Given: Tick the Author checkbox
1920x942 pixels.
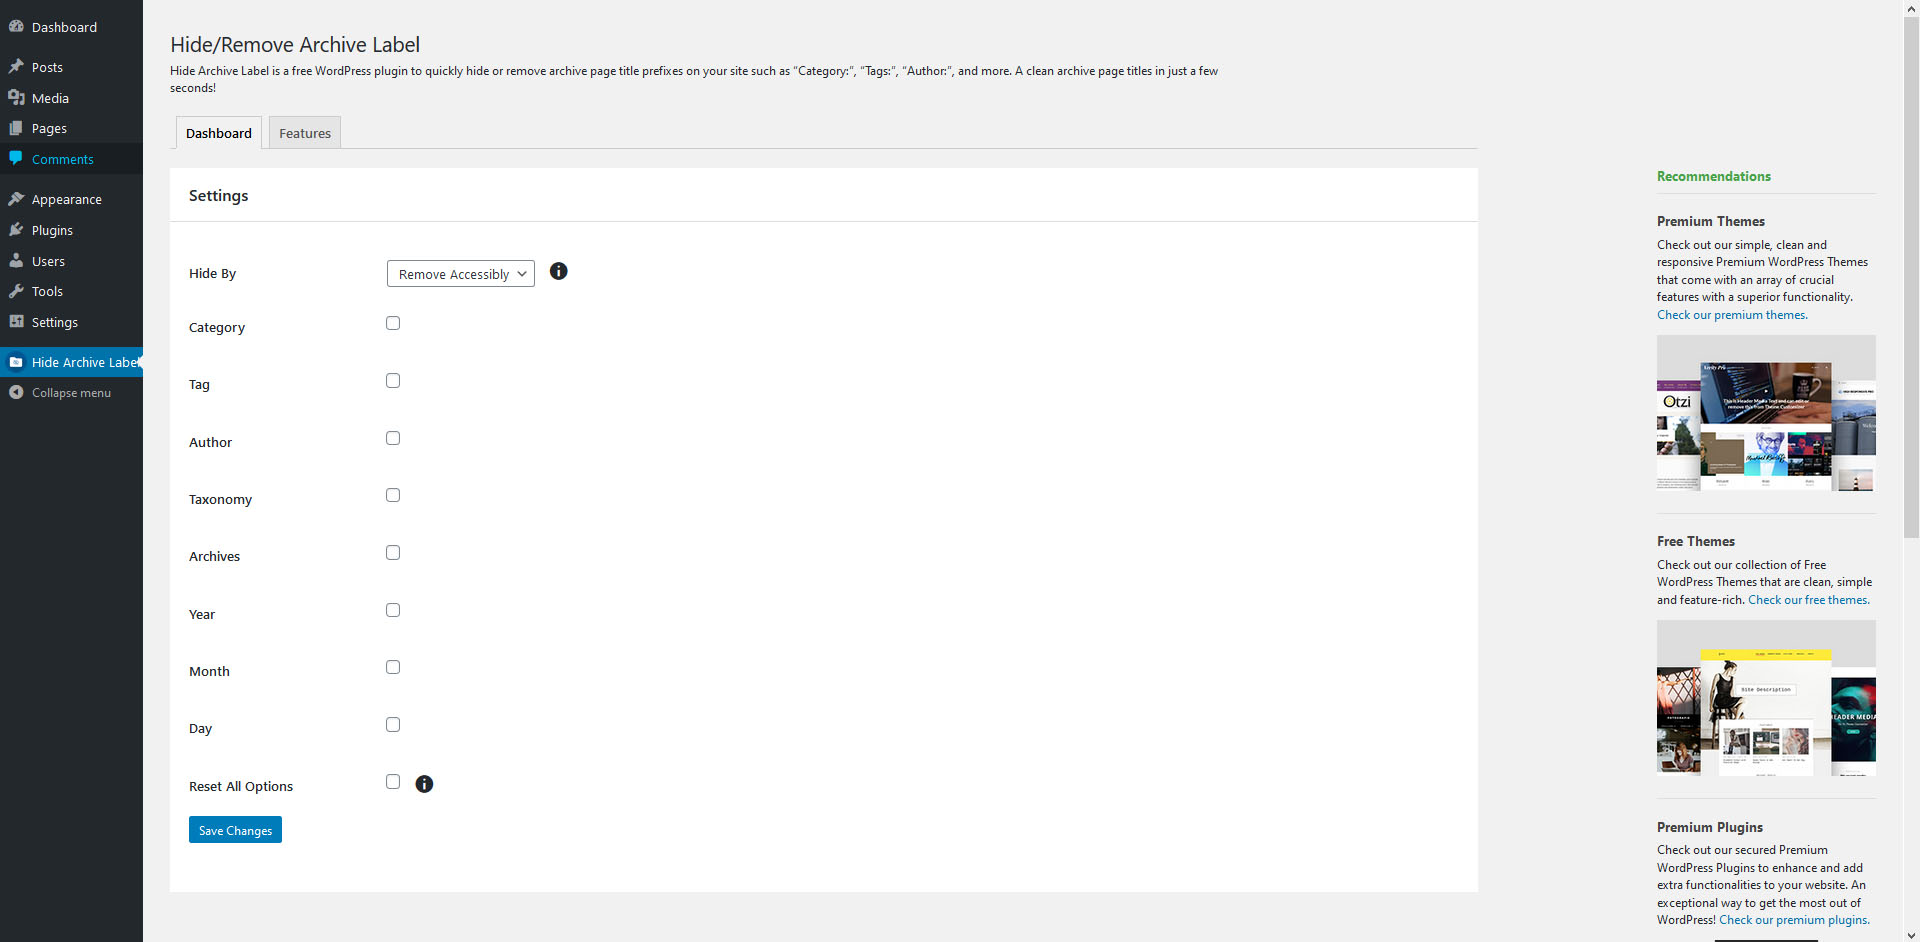Looking at the screenshot, I should (x=393, y=438).
